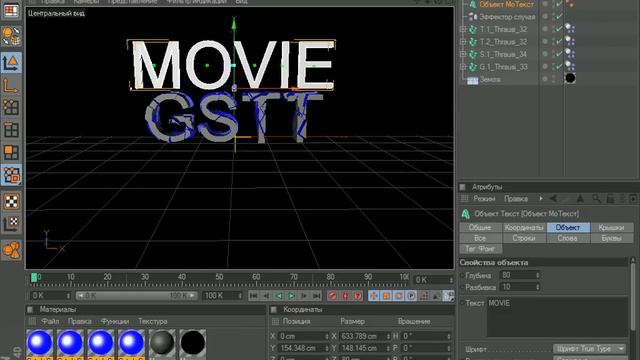The image size is (640, 360).
Task: Toggle the autokeying red button
Action: pos(345,296)
